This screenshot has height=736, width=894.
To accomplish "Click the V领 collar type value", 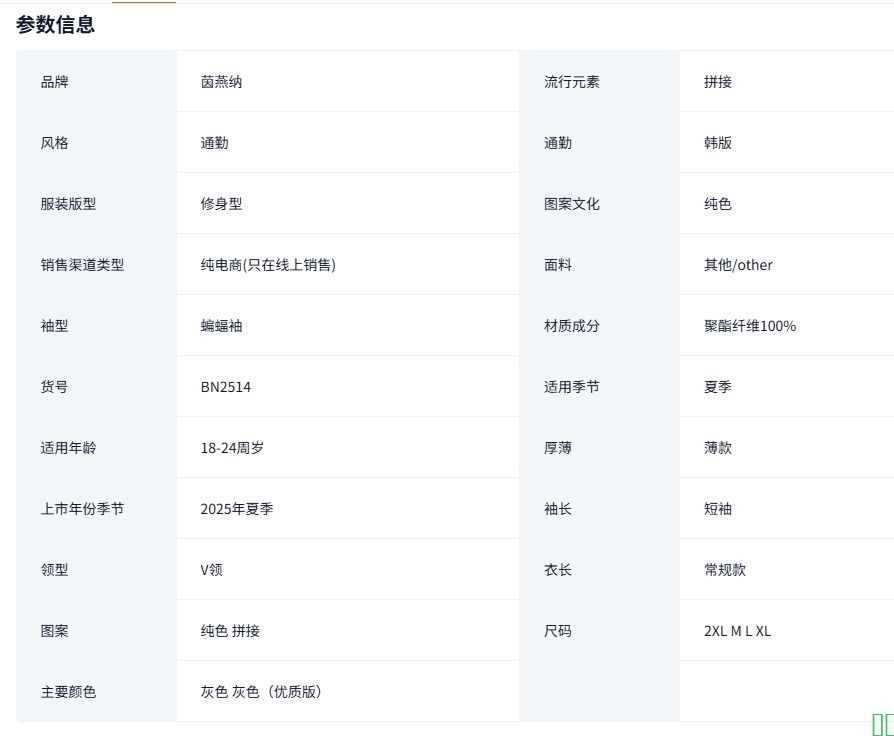I will click(211, 570).
